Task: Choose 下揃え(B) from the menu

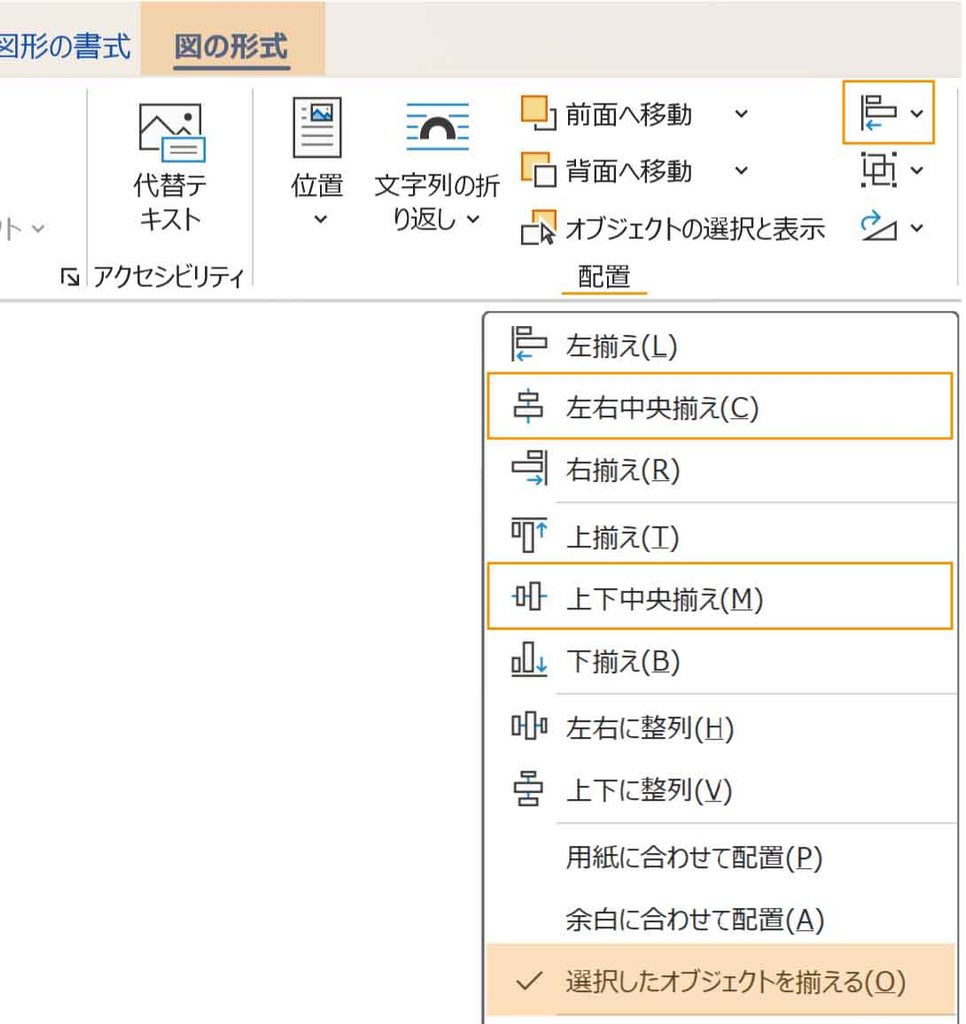Action: click(x=720, y=660)
